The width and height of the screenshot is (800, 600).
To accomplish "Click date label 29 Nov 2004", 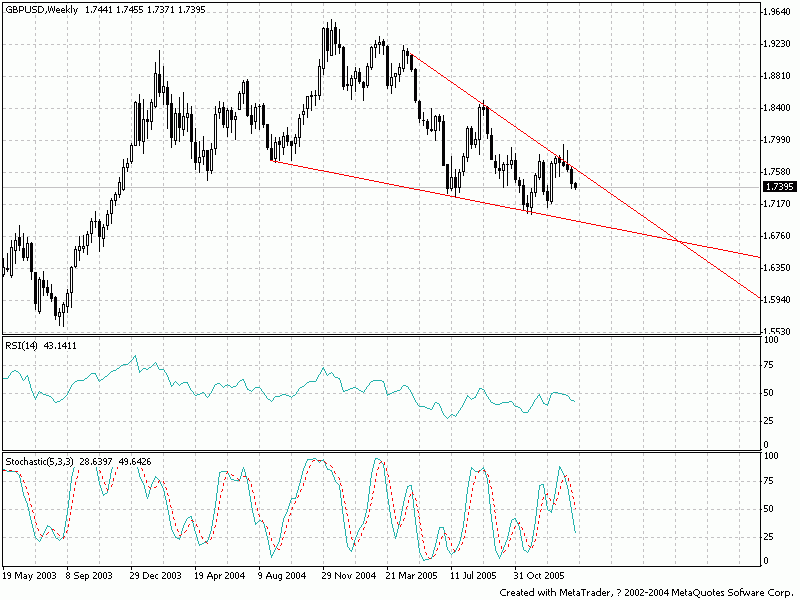I will point(348,576).
